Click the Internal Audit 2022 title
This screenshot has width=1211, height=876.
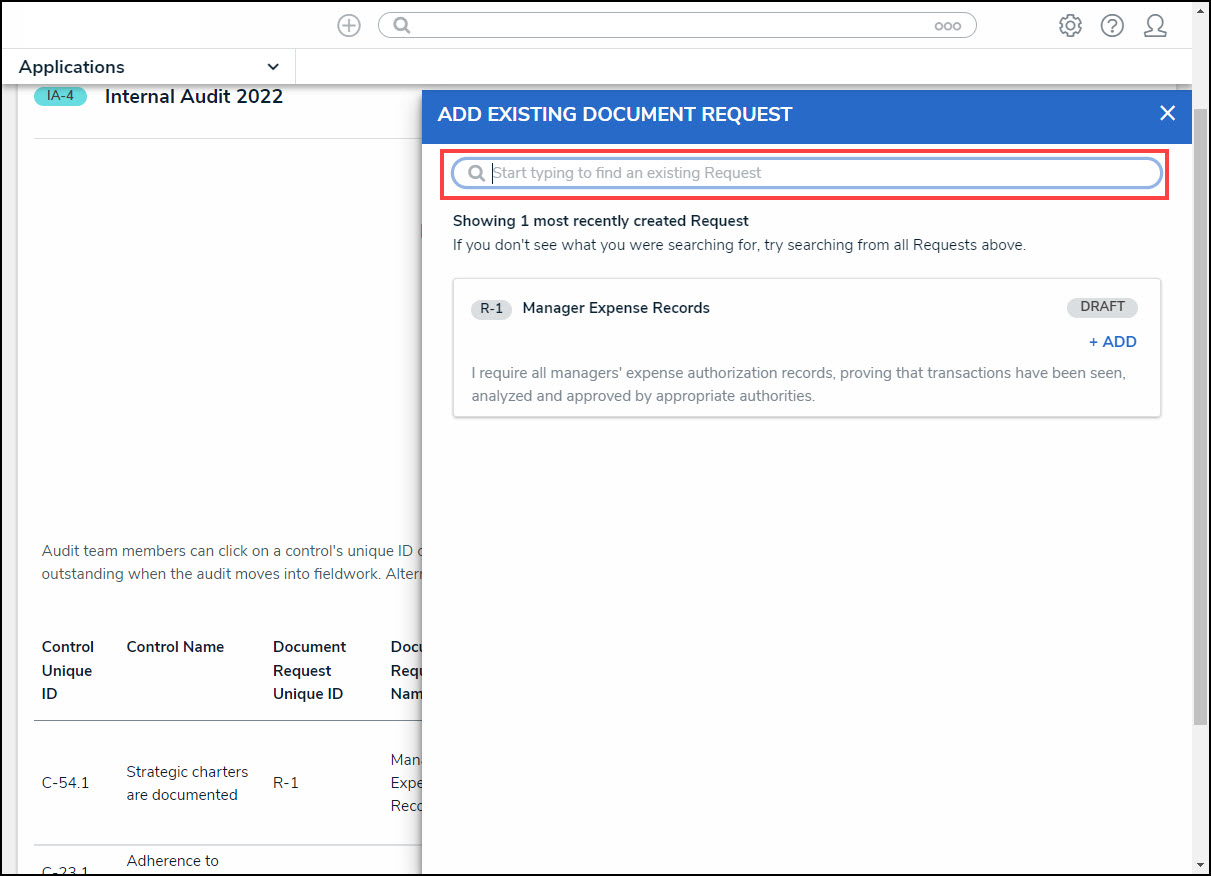(x=194, y=97)
